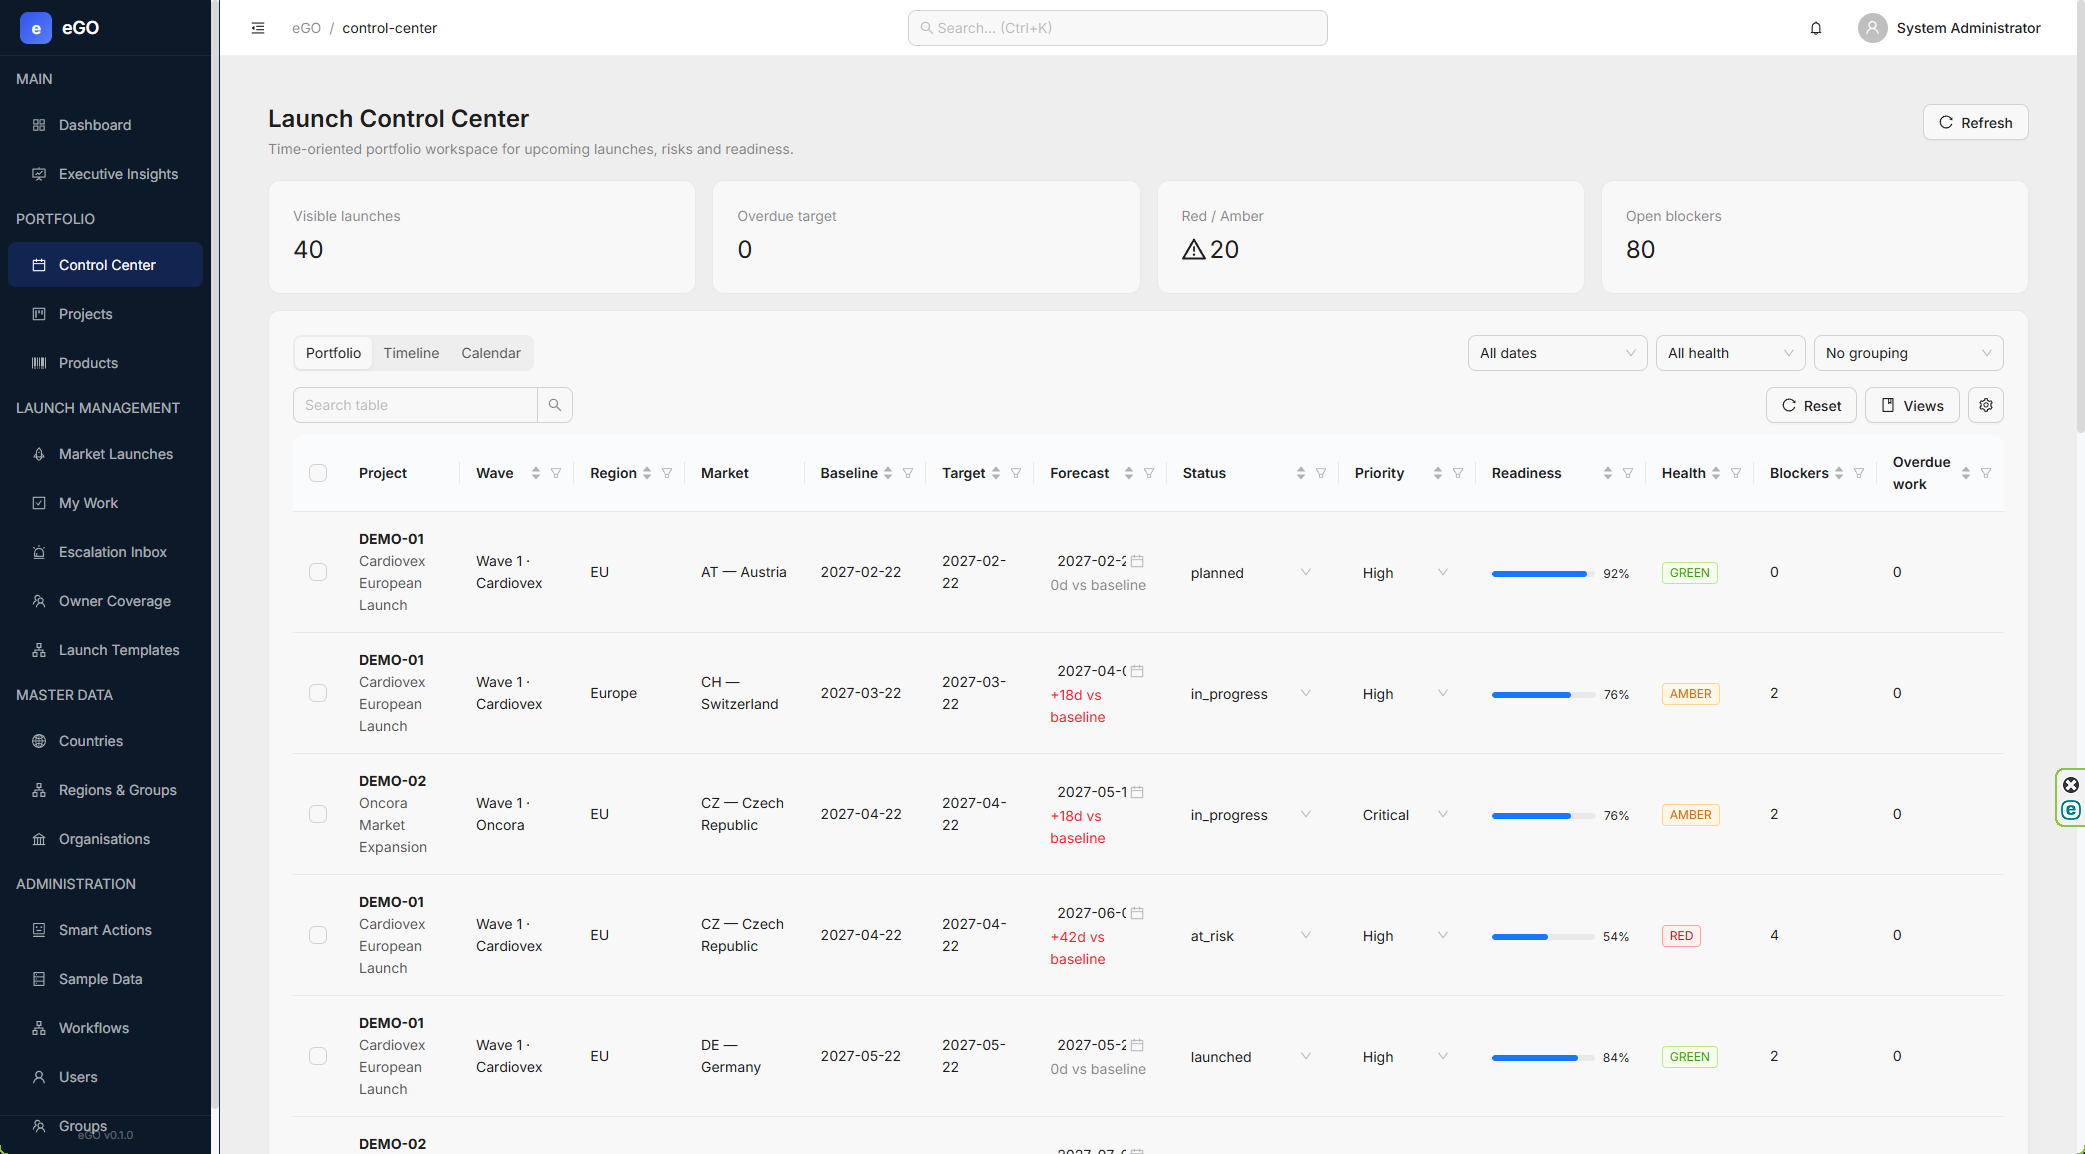Filter the Overdue work column

coord(1986,473)
